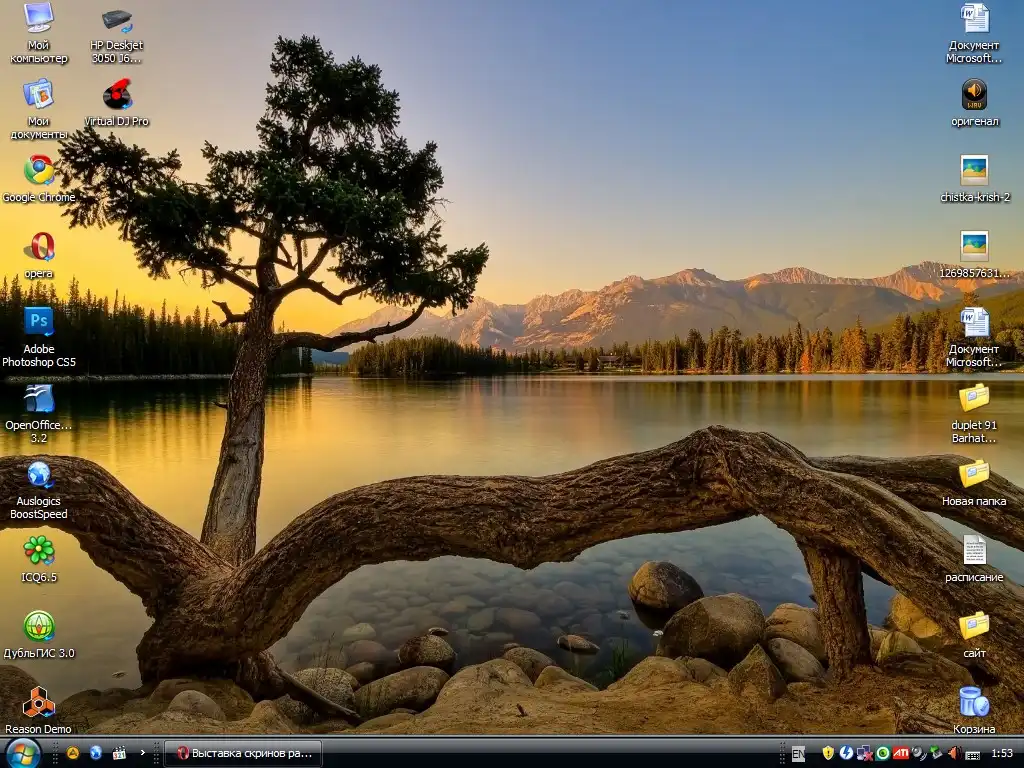Open Google Chrome desktop shortcut
The image size is (1024, 768).
pos(39,171)
